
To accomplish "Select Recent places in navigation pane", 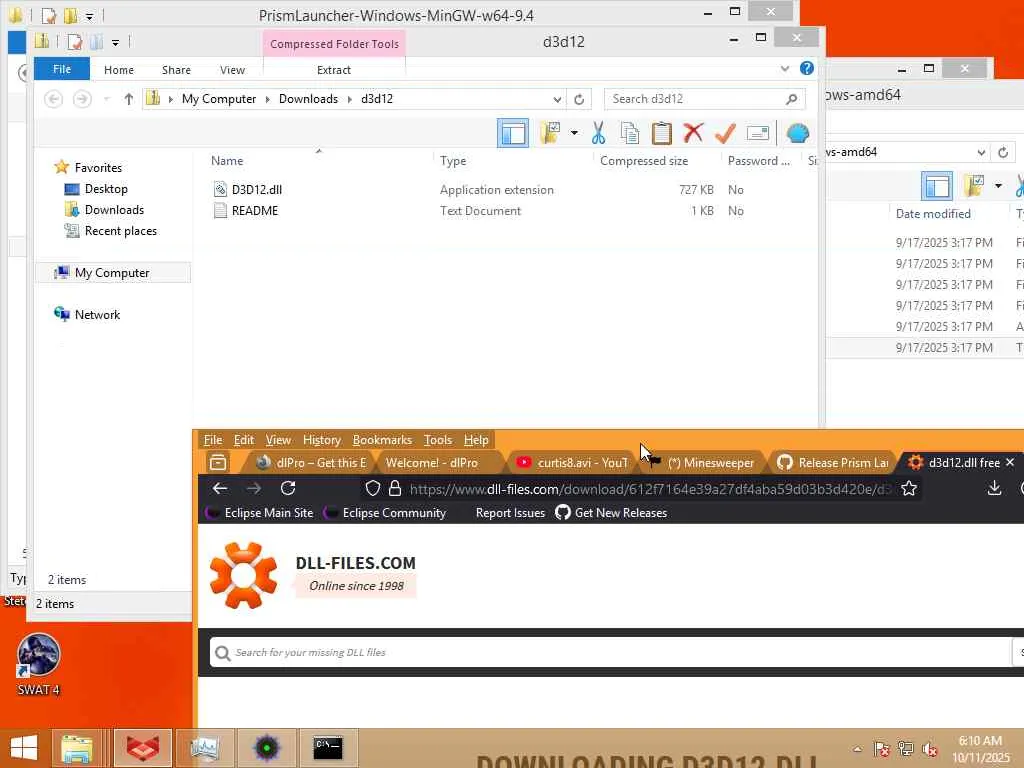I will [x=121, y=231].
